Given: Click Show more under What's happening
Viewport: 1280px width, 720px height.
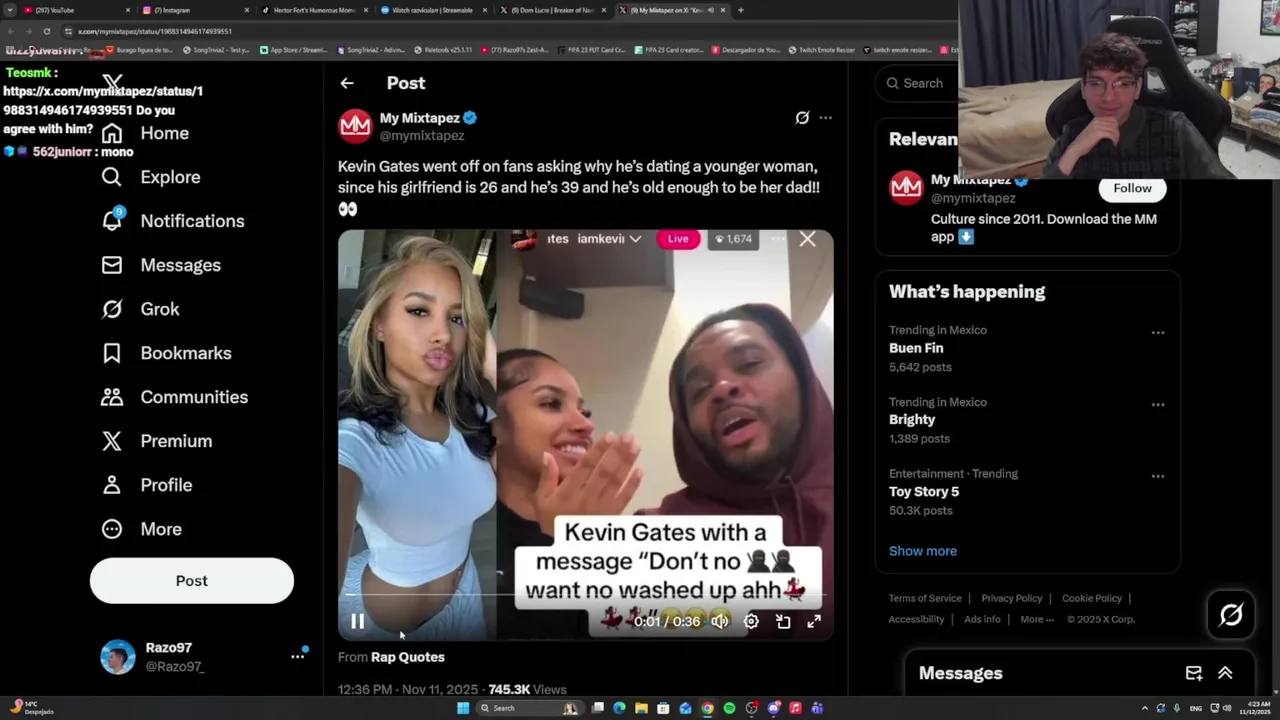Looking at the screenshot, I should (x=923, y=551).
